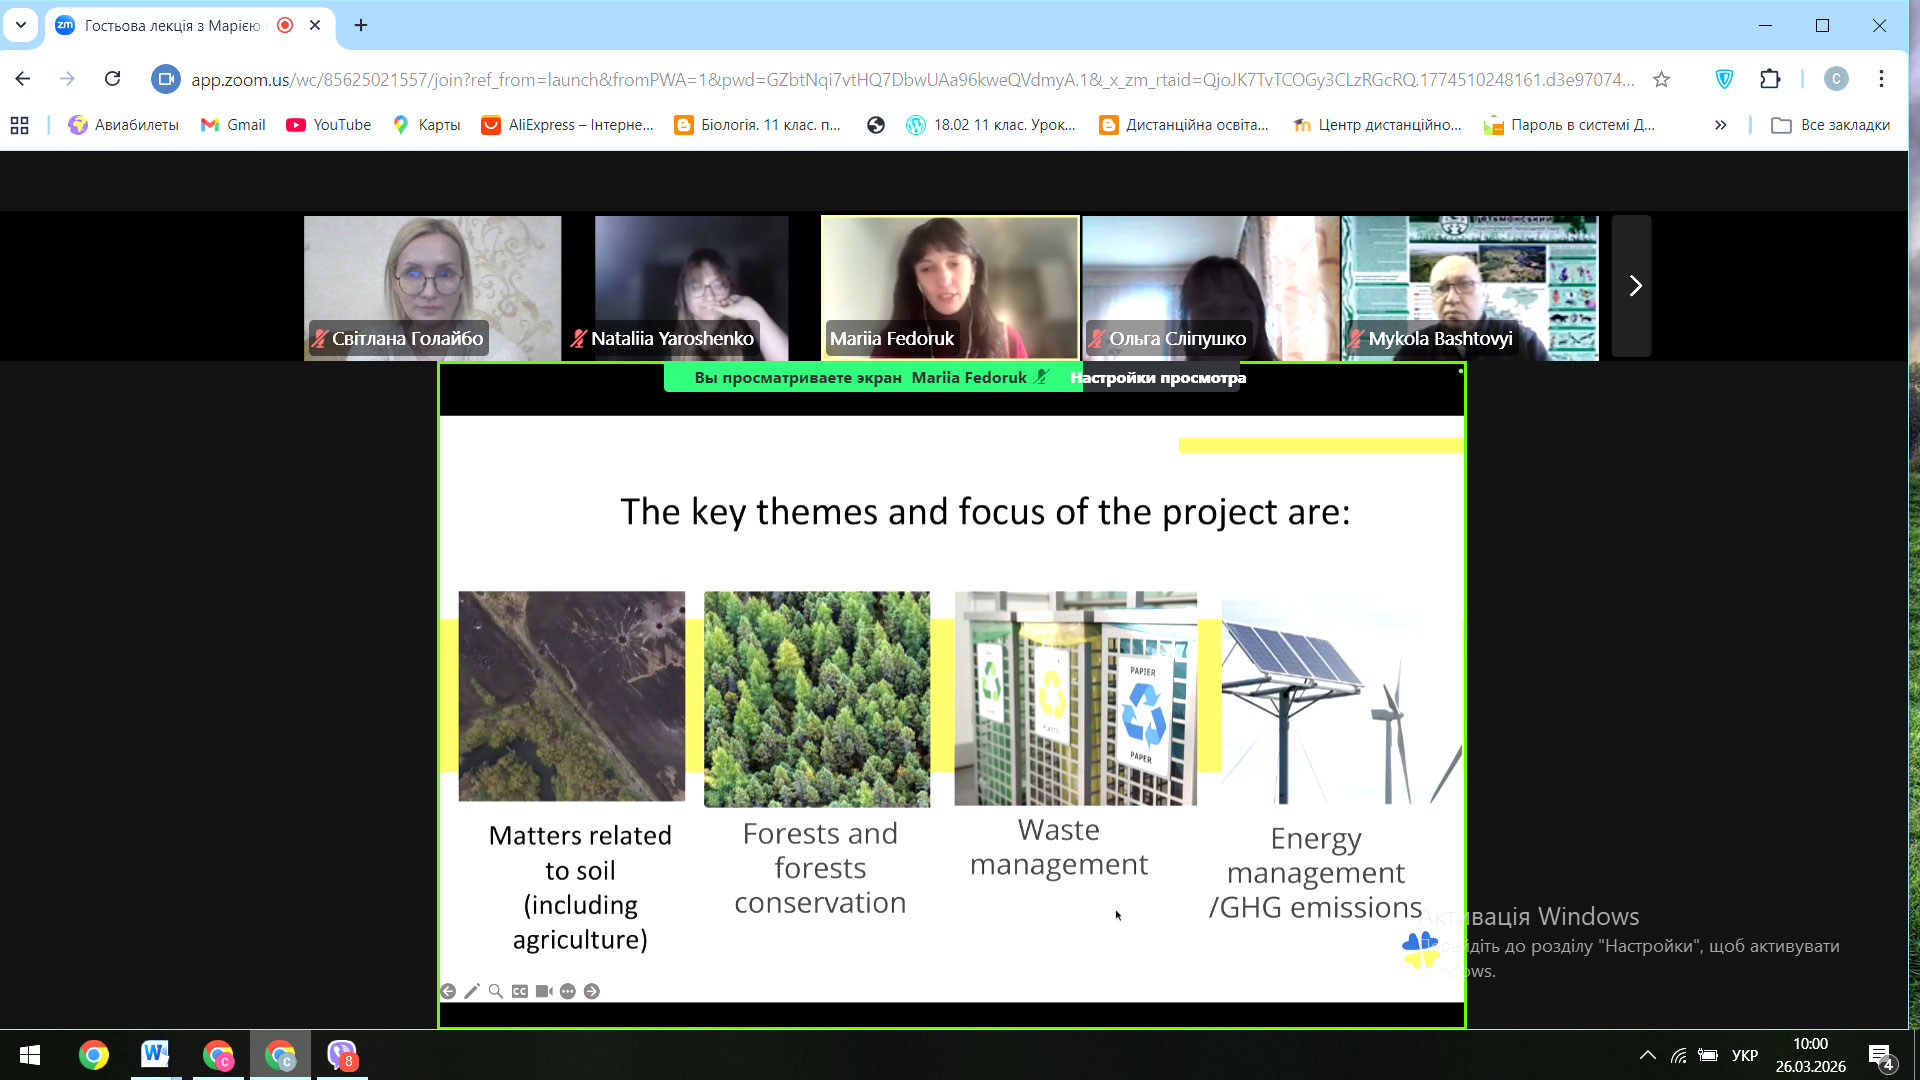The width and height of the screenshot is (1920, 1080).
Task: Bookmark this page with the star icon
Action: tap(1661, 79)
